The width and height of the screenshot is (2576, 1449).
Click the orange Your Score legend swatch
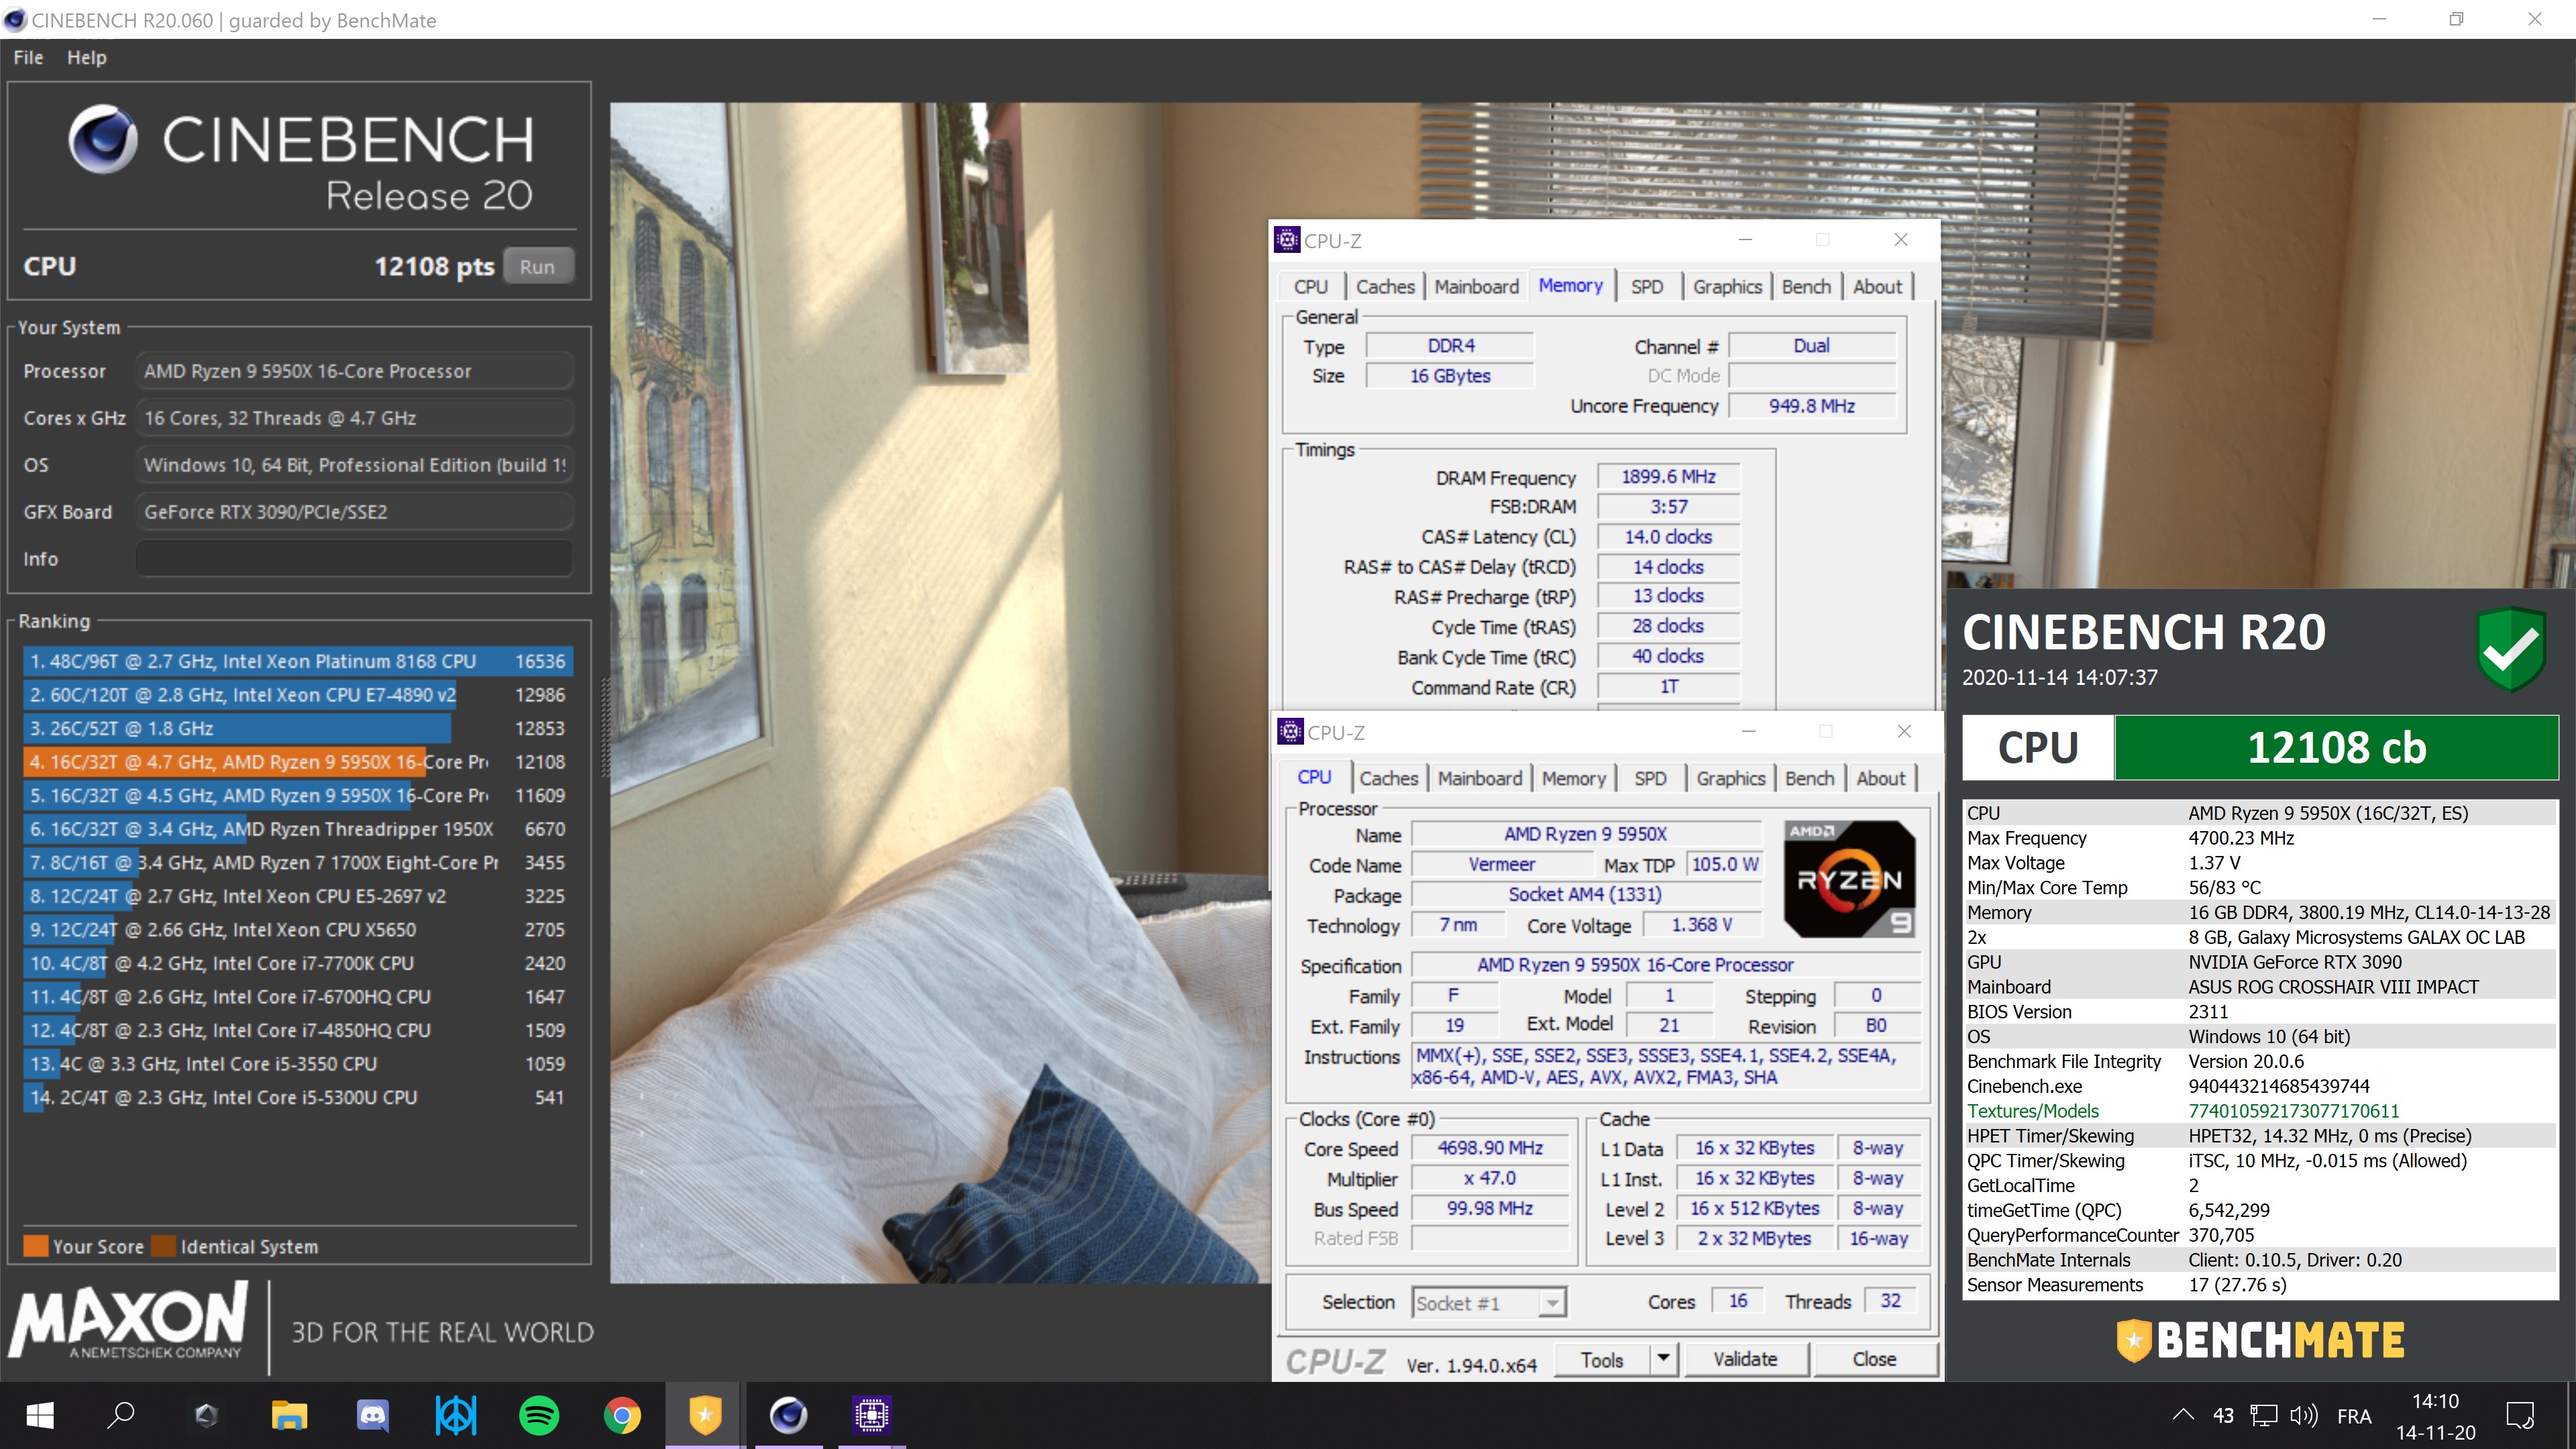pyautogui.click(x=36, y=1246)
